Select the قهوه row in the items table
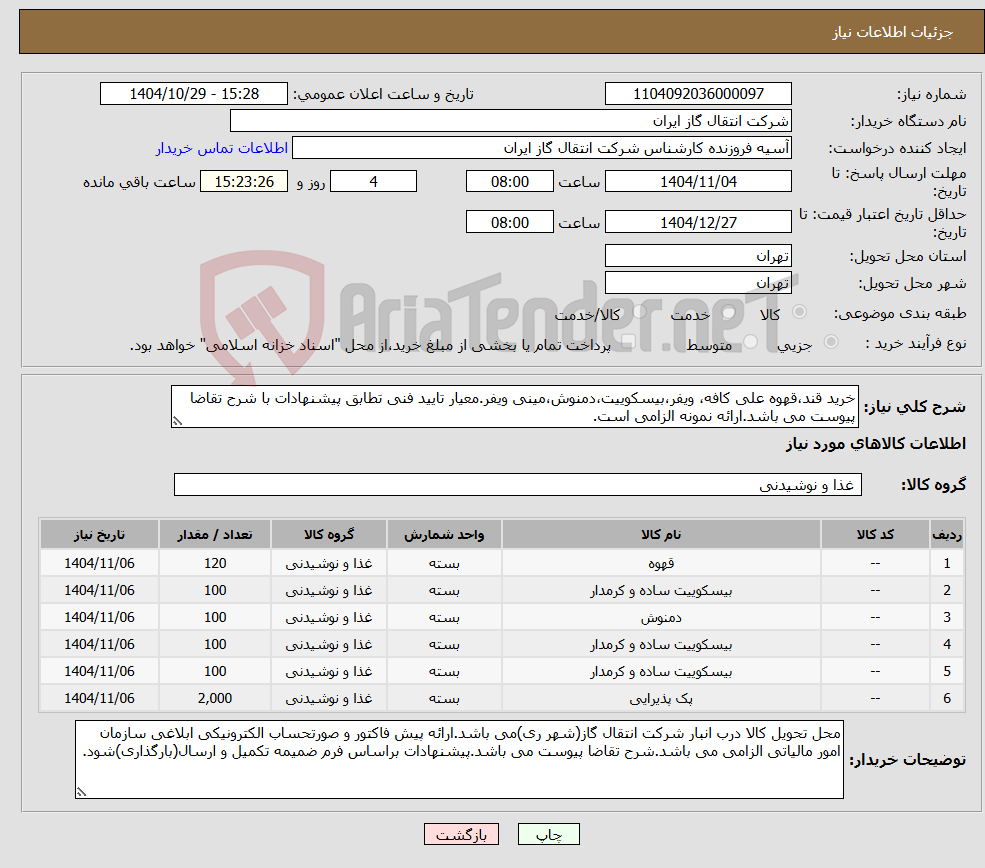This screenshot has height=868, width=985. point(500,562)
